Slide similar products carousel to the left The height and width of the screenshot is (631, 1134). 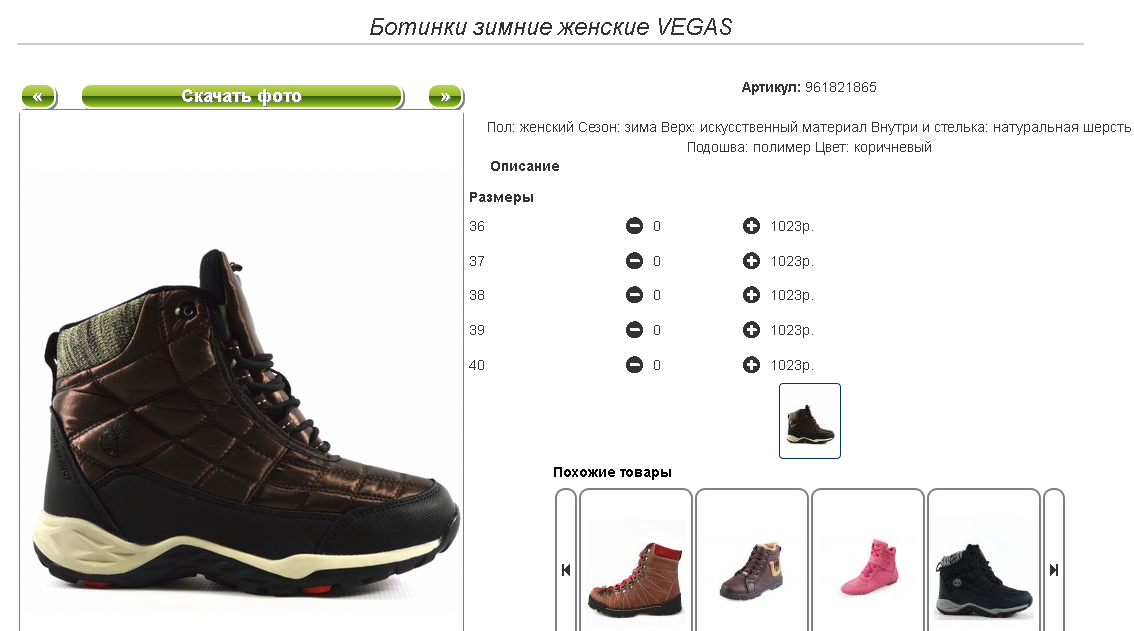(x=566, y=569)
